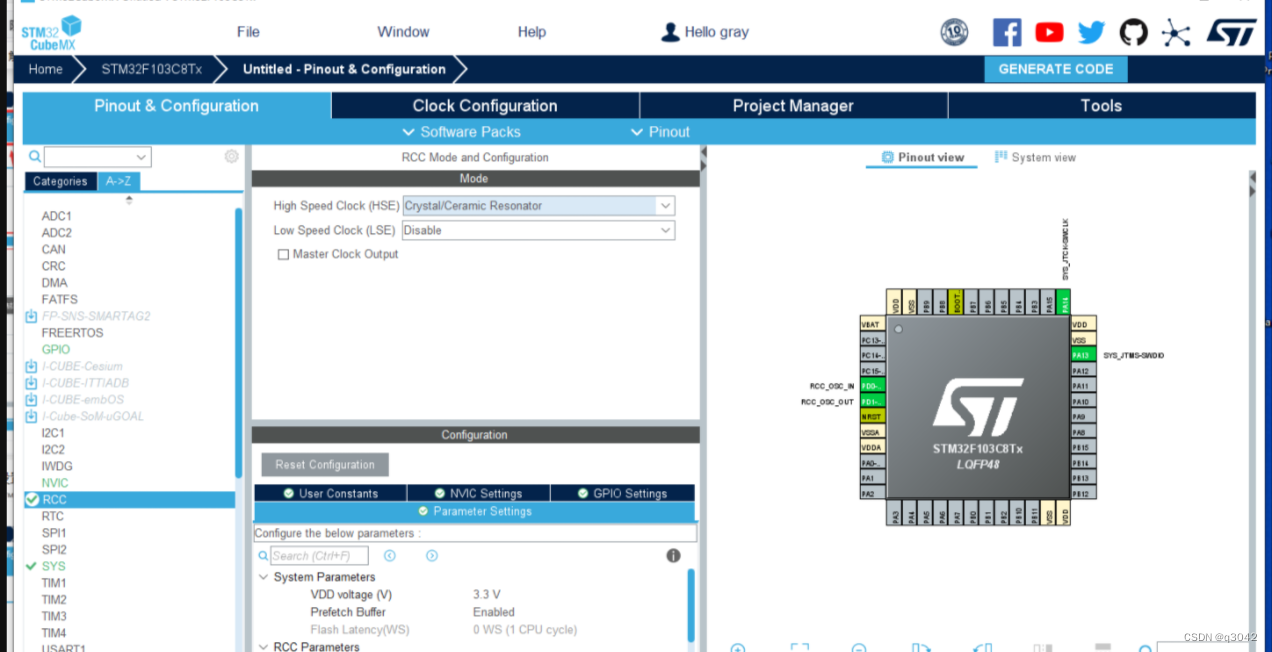Image resolution: width=1272 pixels, height=652 pixels.
Task: Open the ST YouTube channel icon
Action: [1049, 32]
